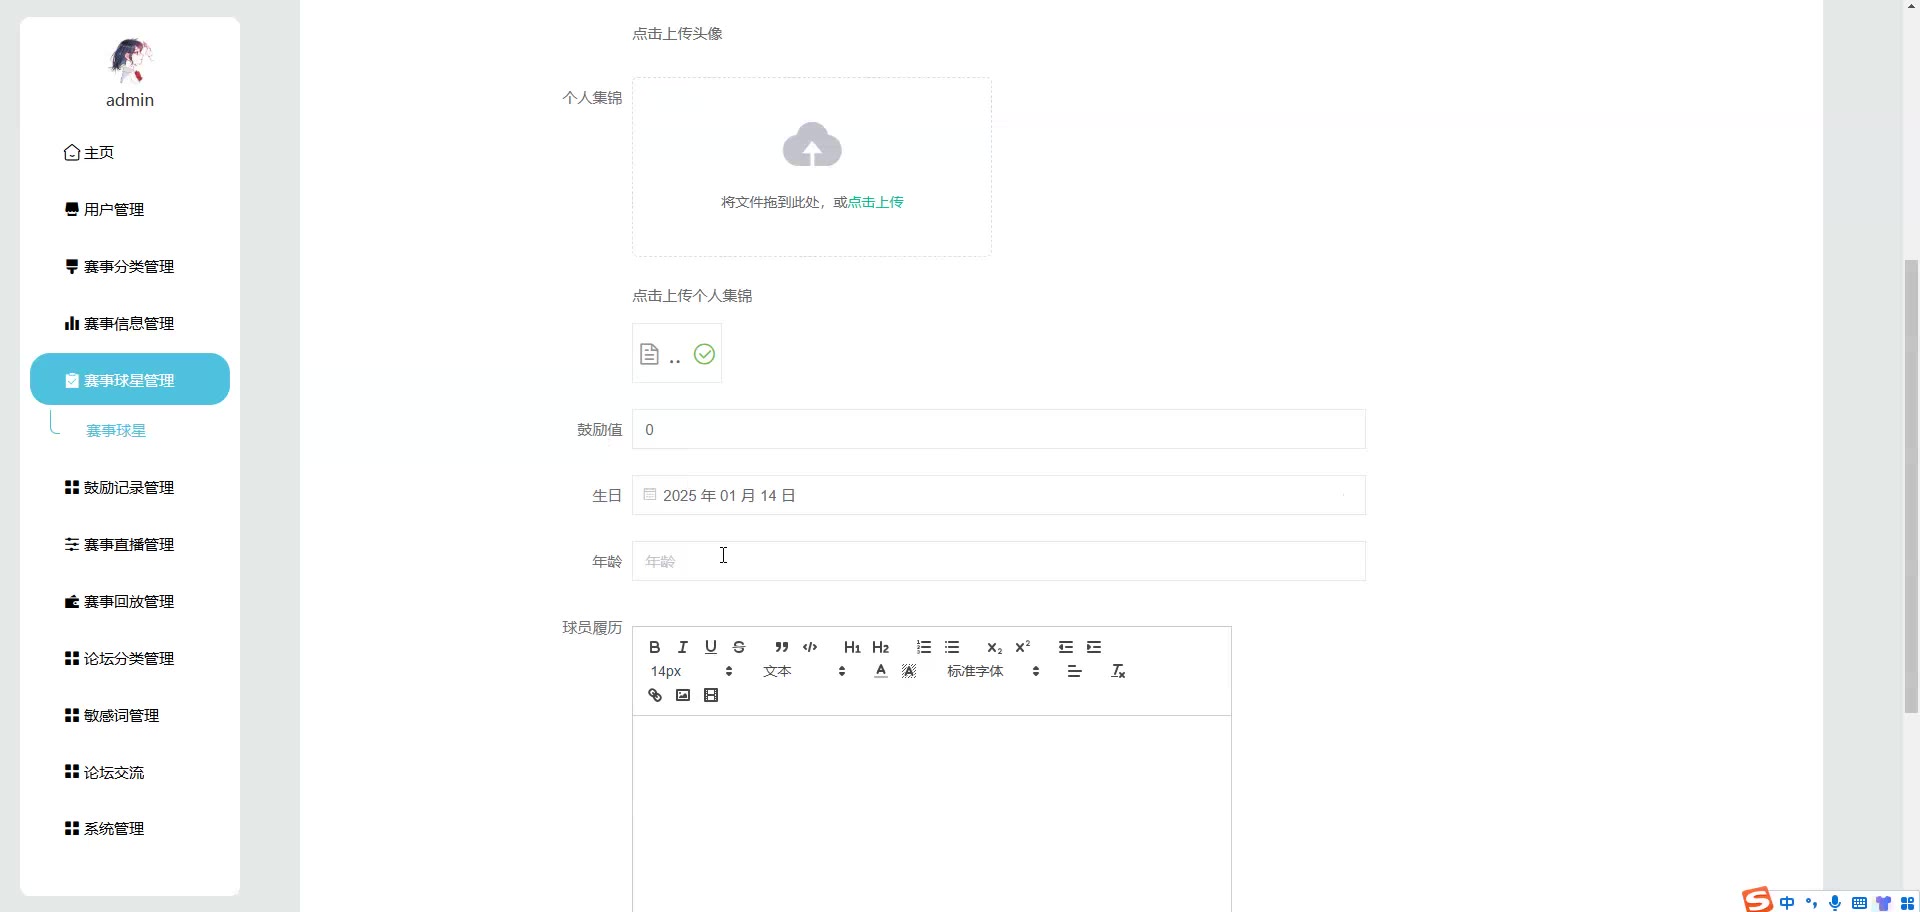Open the 文本 heading style dropdown
This screenshot has width=1920, height=912.
click(804, 671)
